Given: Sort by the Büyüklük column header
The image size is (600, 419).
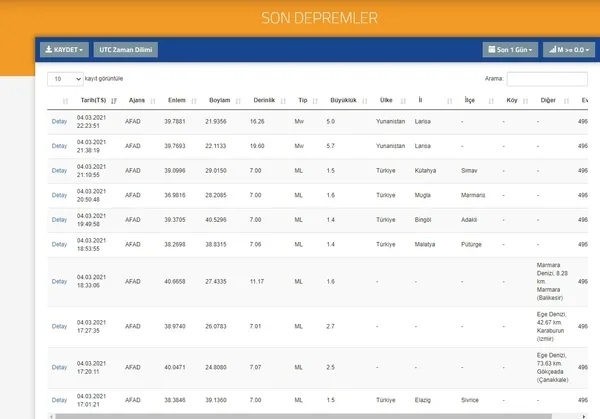Looking at the screenshot, I should pos(343,100).
